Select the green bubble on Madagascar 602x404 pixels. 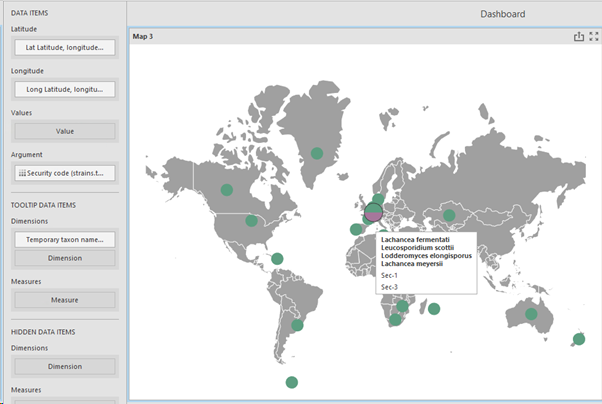(x=434, y=308)
